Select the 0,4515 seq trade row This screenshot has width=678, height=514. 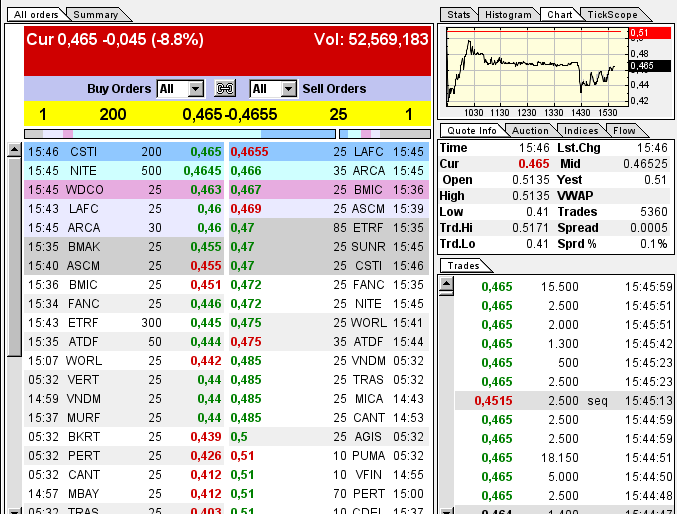(x=564, y=401)
